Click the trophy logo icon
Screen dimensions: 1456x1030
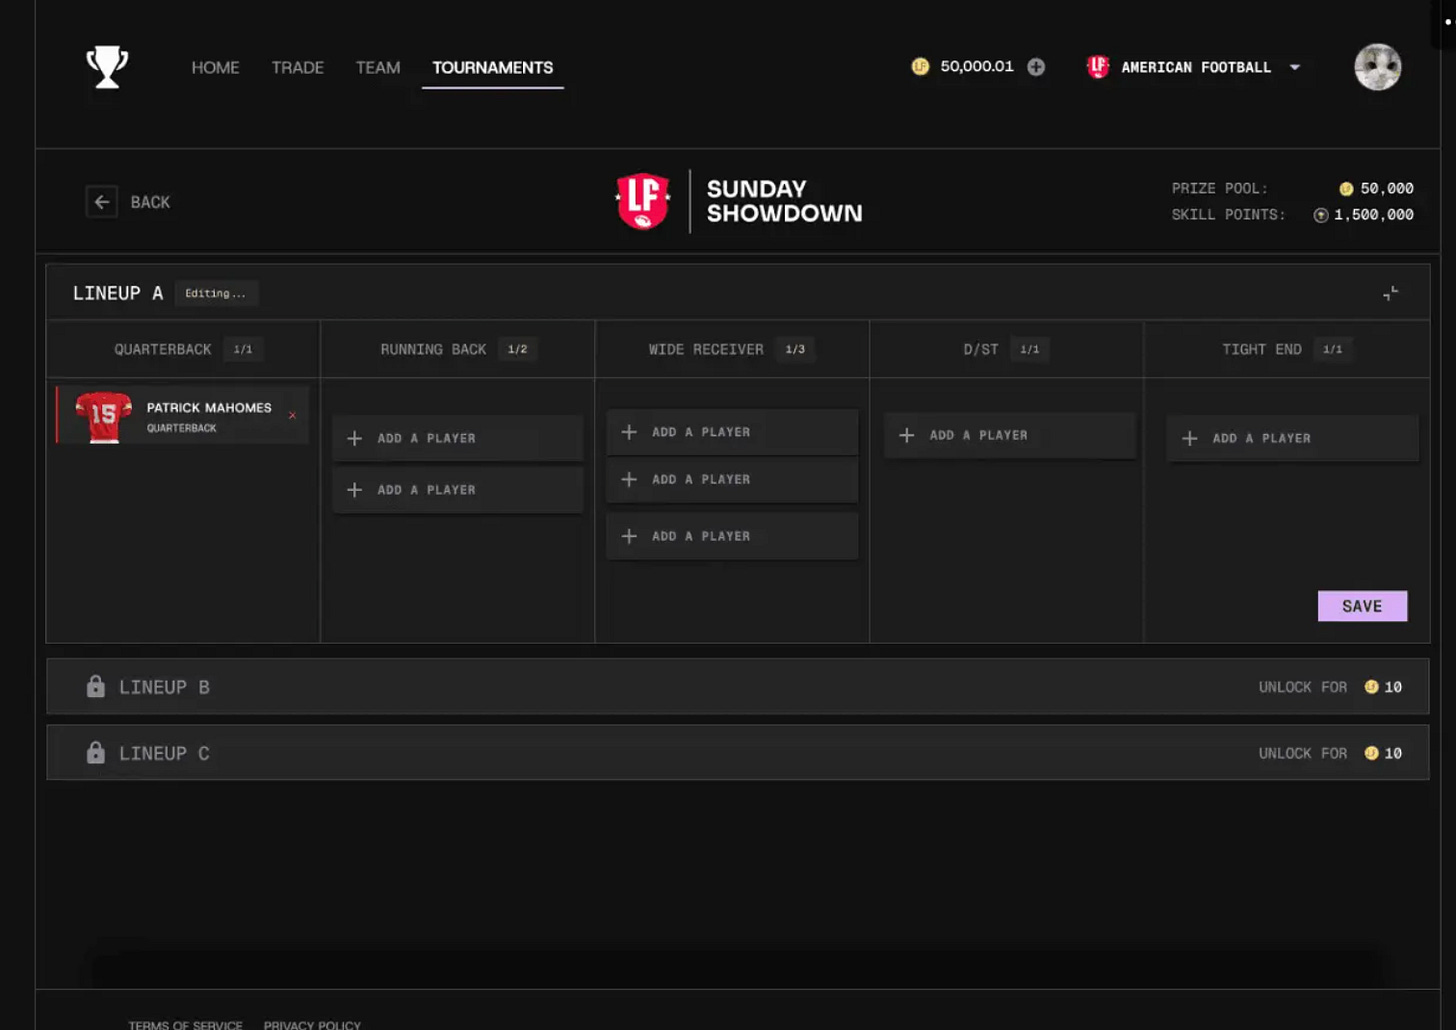click(107, 67)
